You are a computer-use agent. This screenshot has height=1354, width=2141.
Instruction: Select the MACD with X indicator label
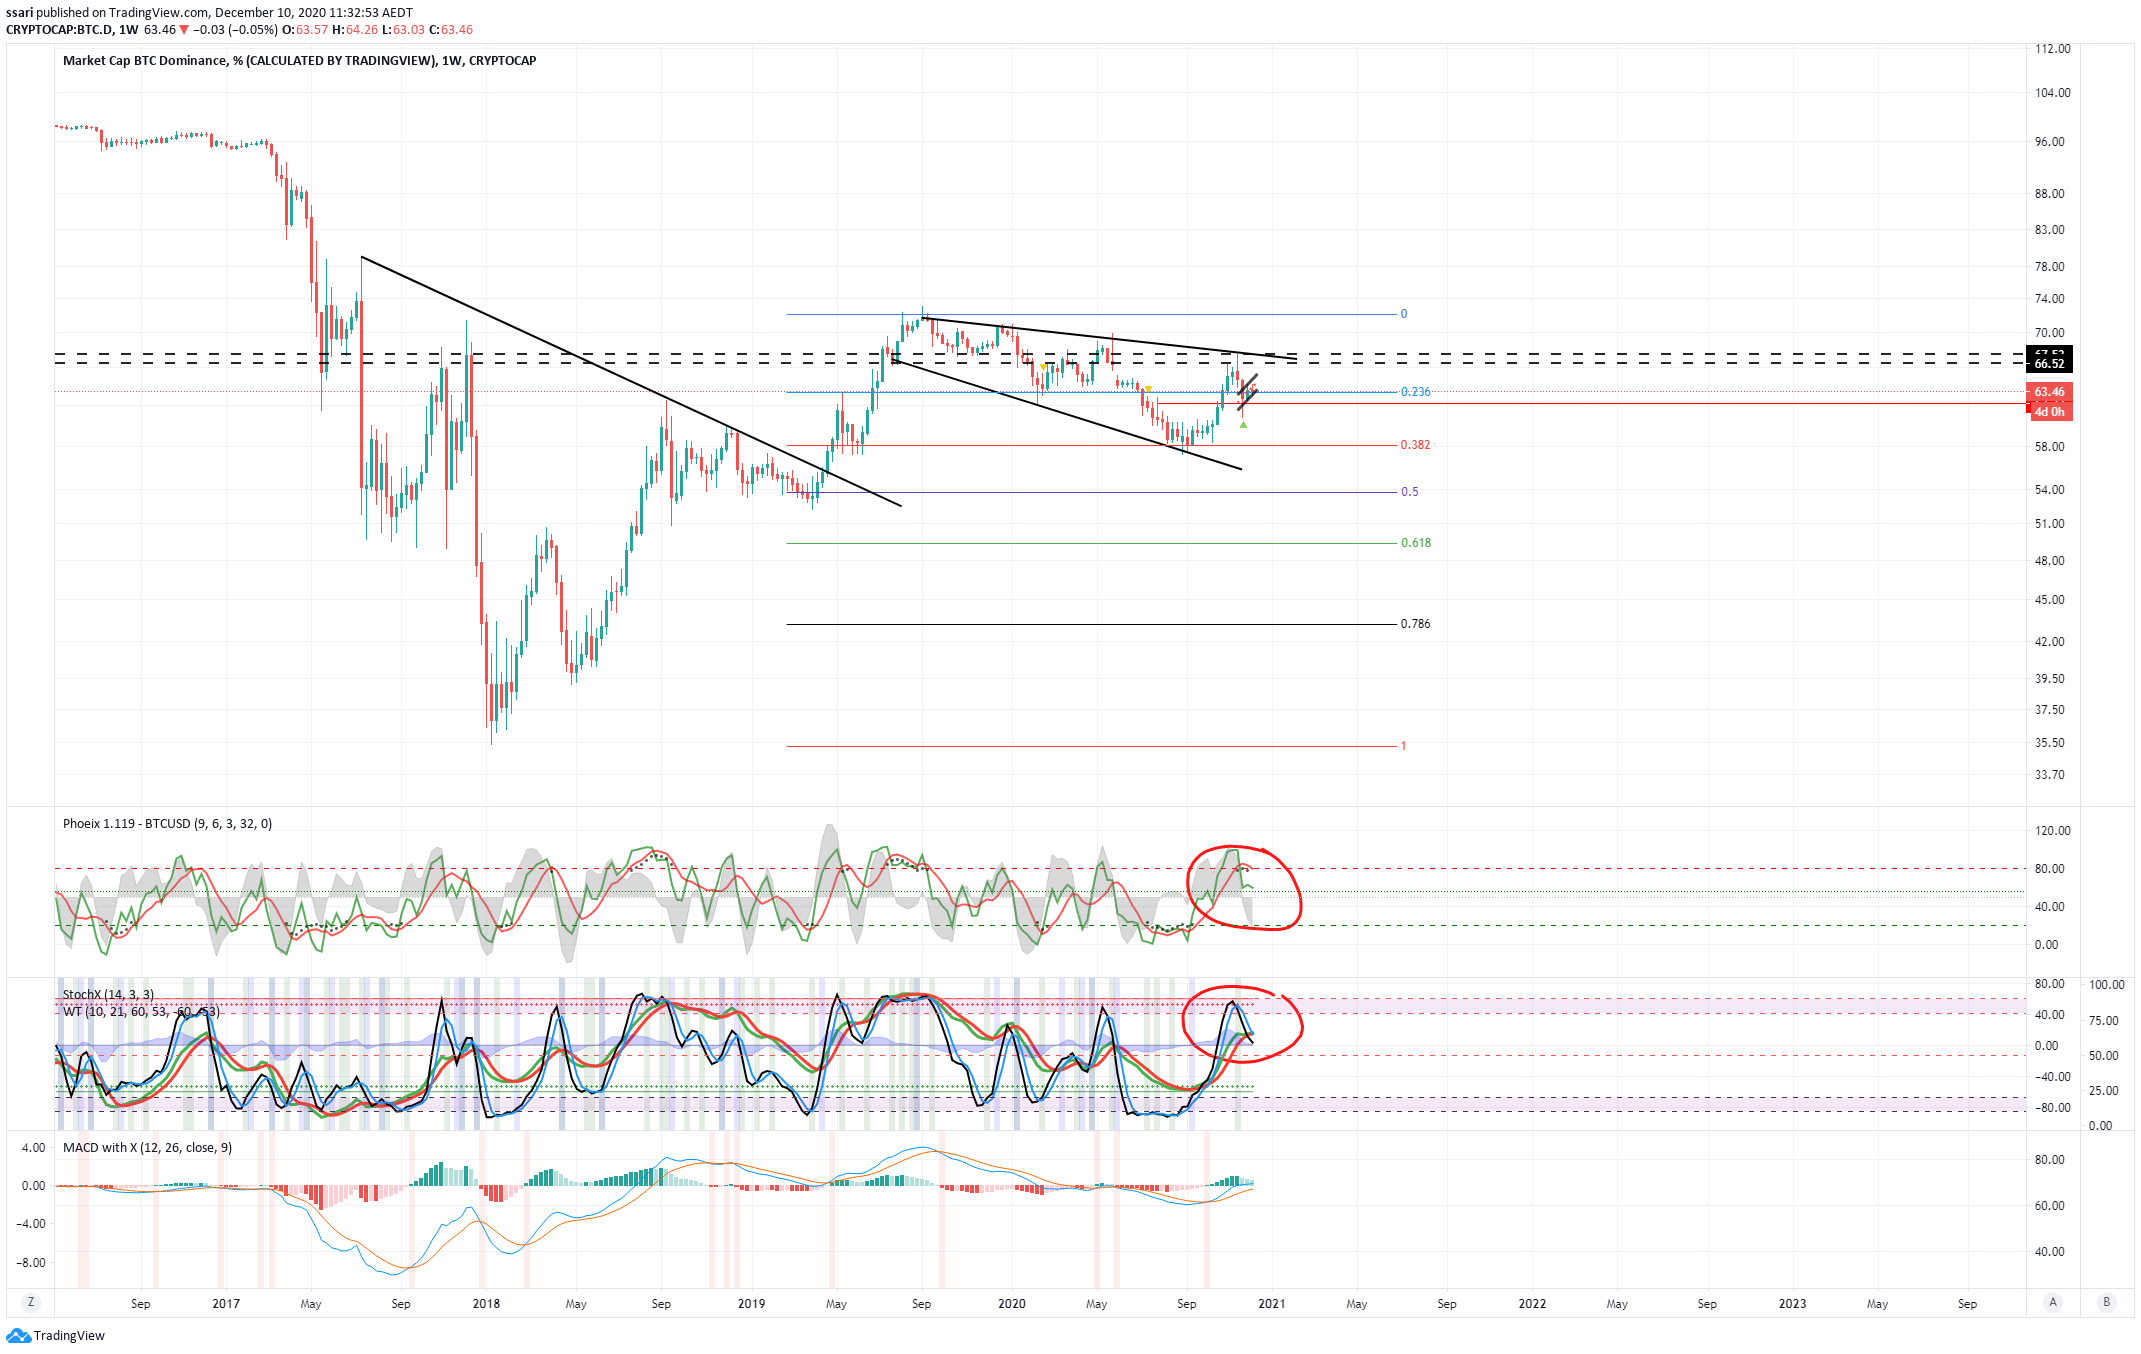(147, 1147)
